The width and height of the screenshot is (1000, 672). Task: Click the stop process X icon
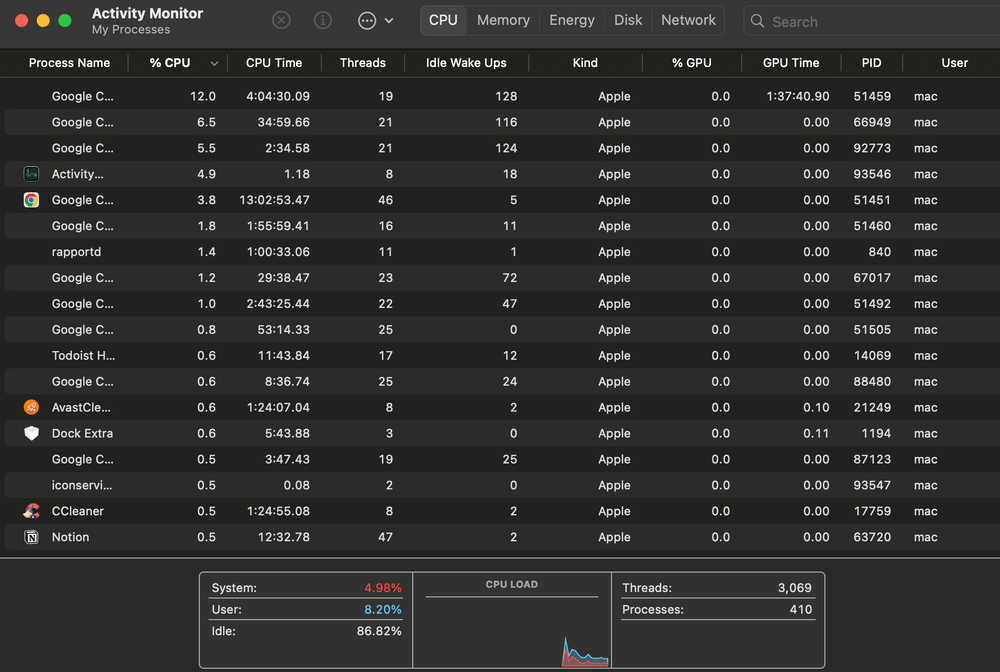[x=282, y=20]
